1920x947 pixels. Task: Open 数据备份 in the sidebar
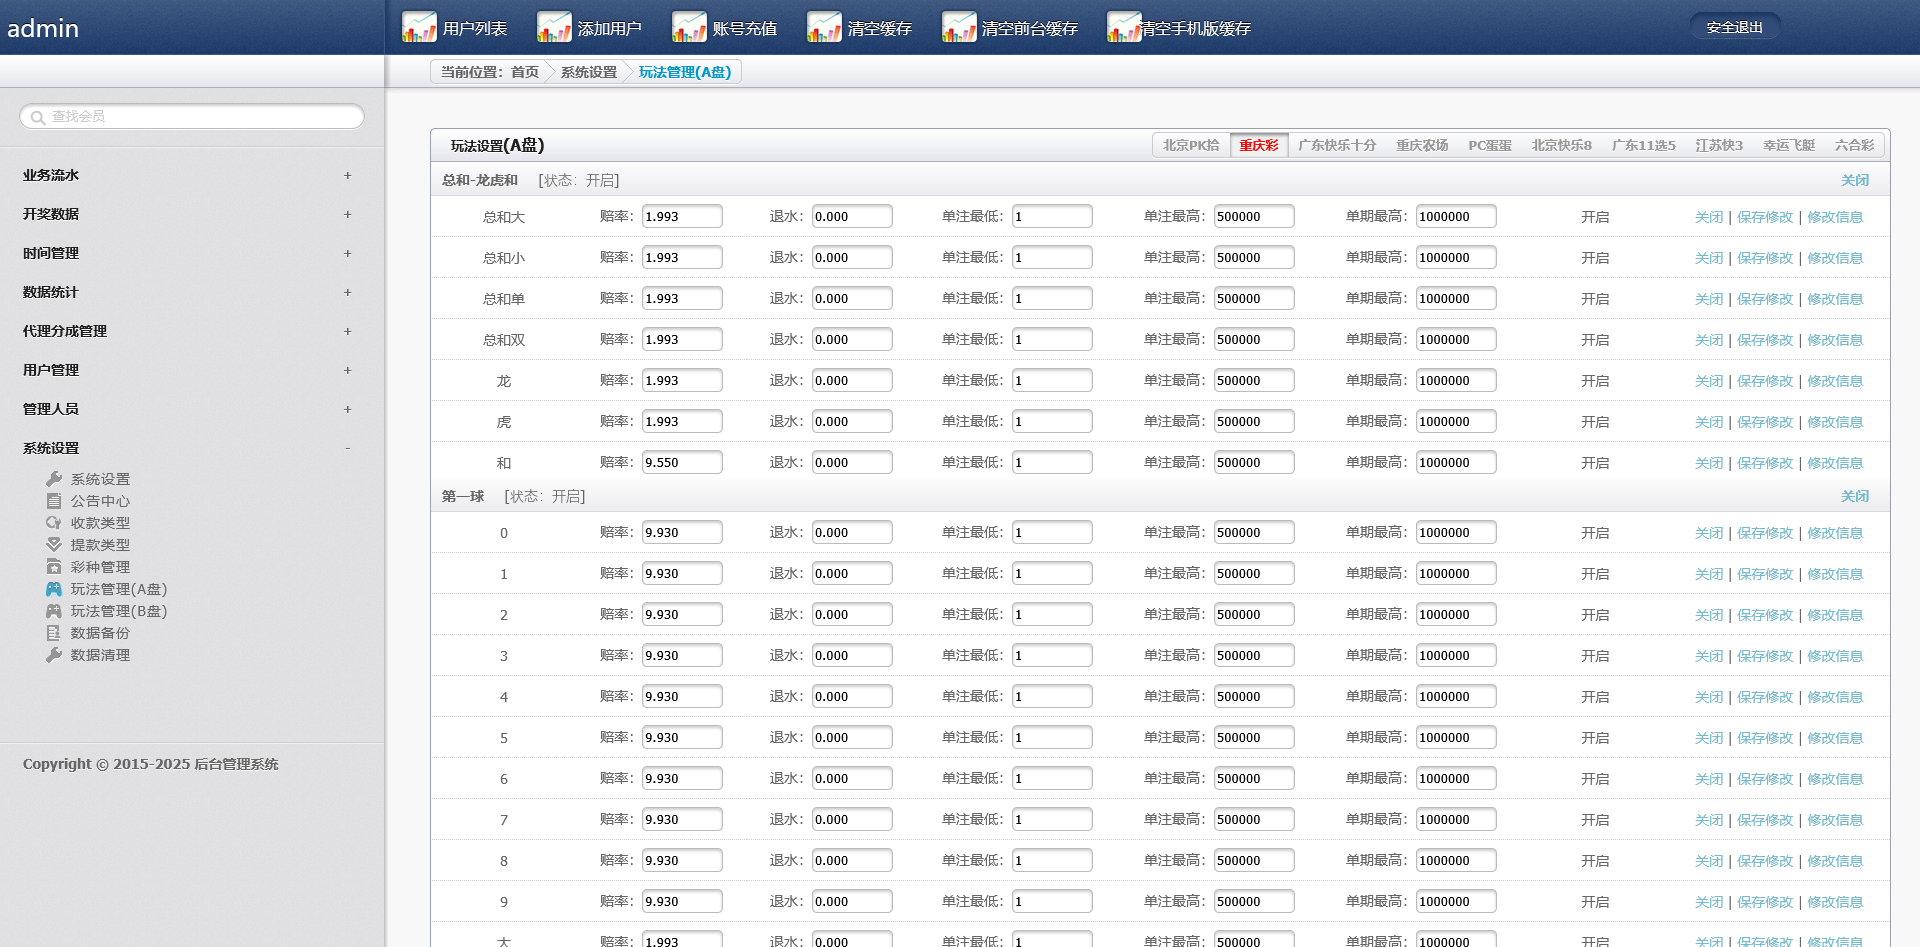pos(100,633)
